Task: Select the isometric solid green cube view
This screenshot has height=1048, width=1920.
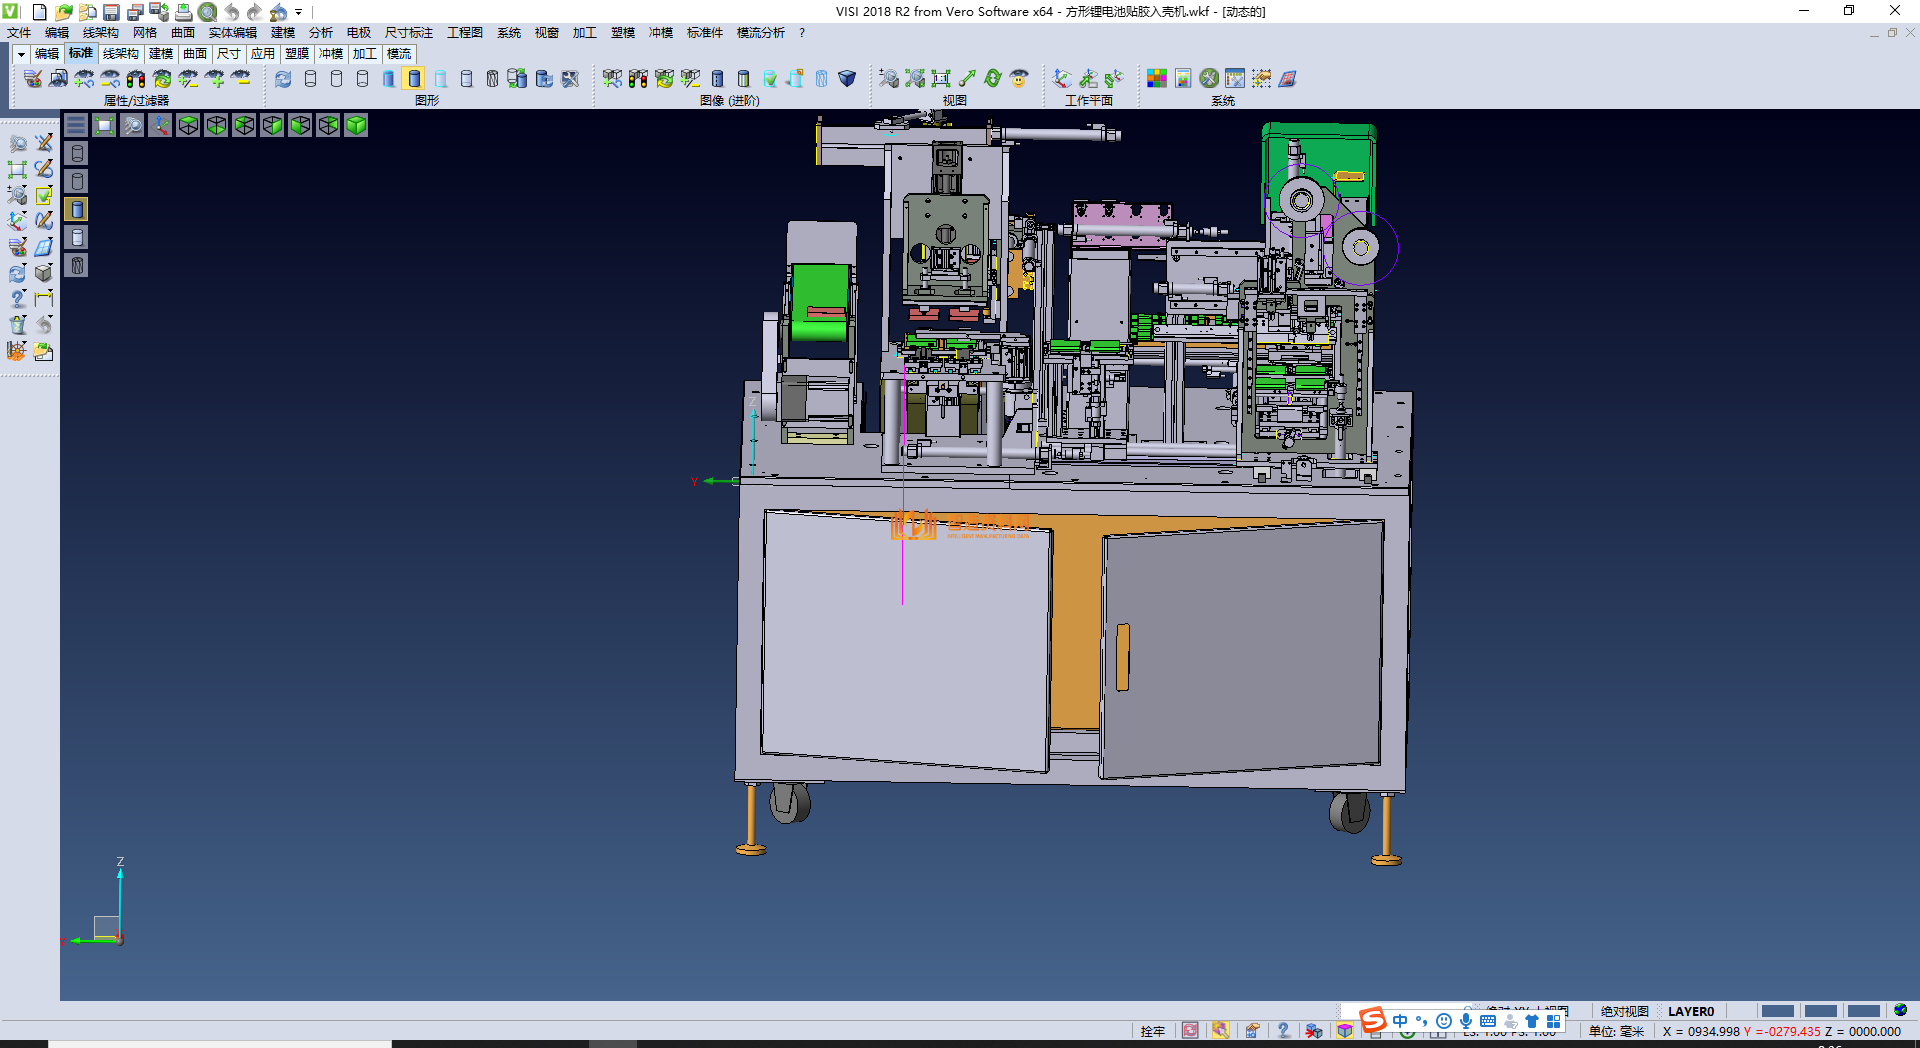Action: 356,125
